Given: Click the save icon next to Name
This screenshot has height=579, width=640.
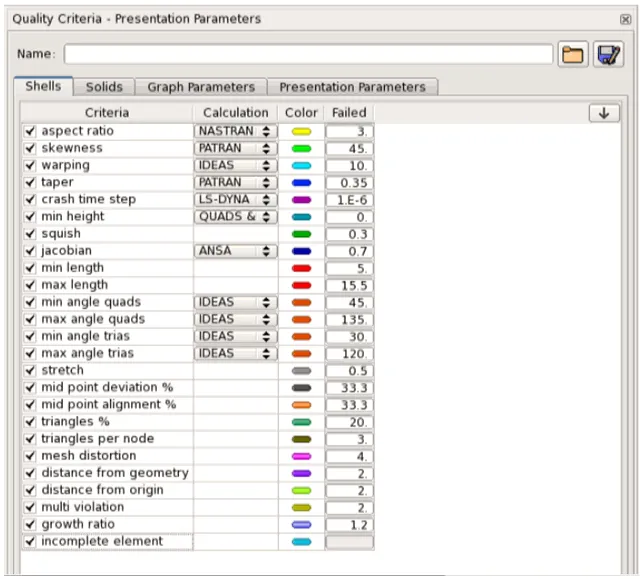Looking at the screenshot, I should (608, 54).
